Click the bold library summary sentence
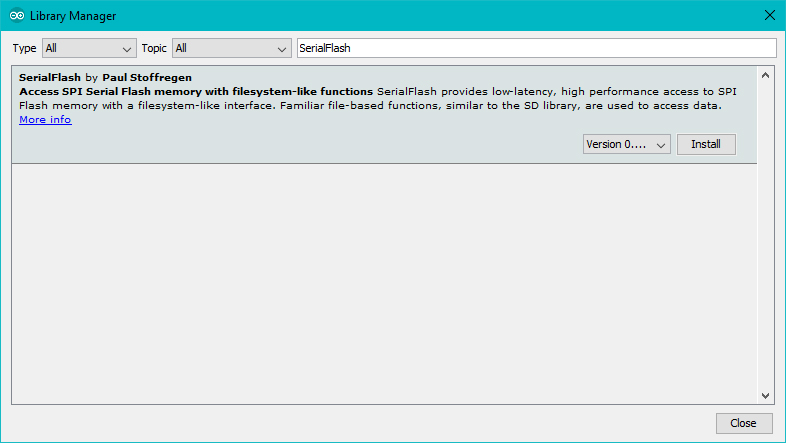The height and width of the screenshot is (443, 786). pyautogui.click(x=196, y=92)
